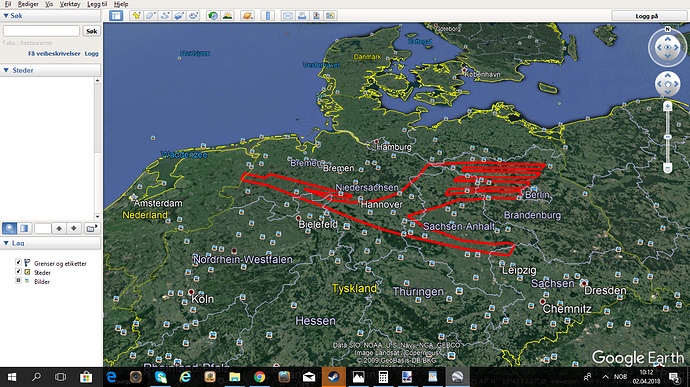Open Chrome from the taskbar
The image size is (690, 387).
(x=259, y=377)
